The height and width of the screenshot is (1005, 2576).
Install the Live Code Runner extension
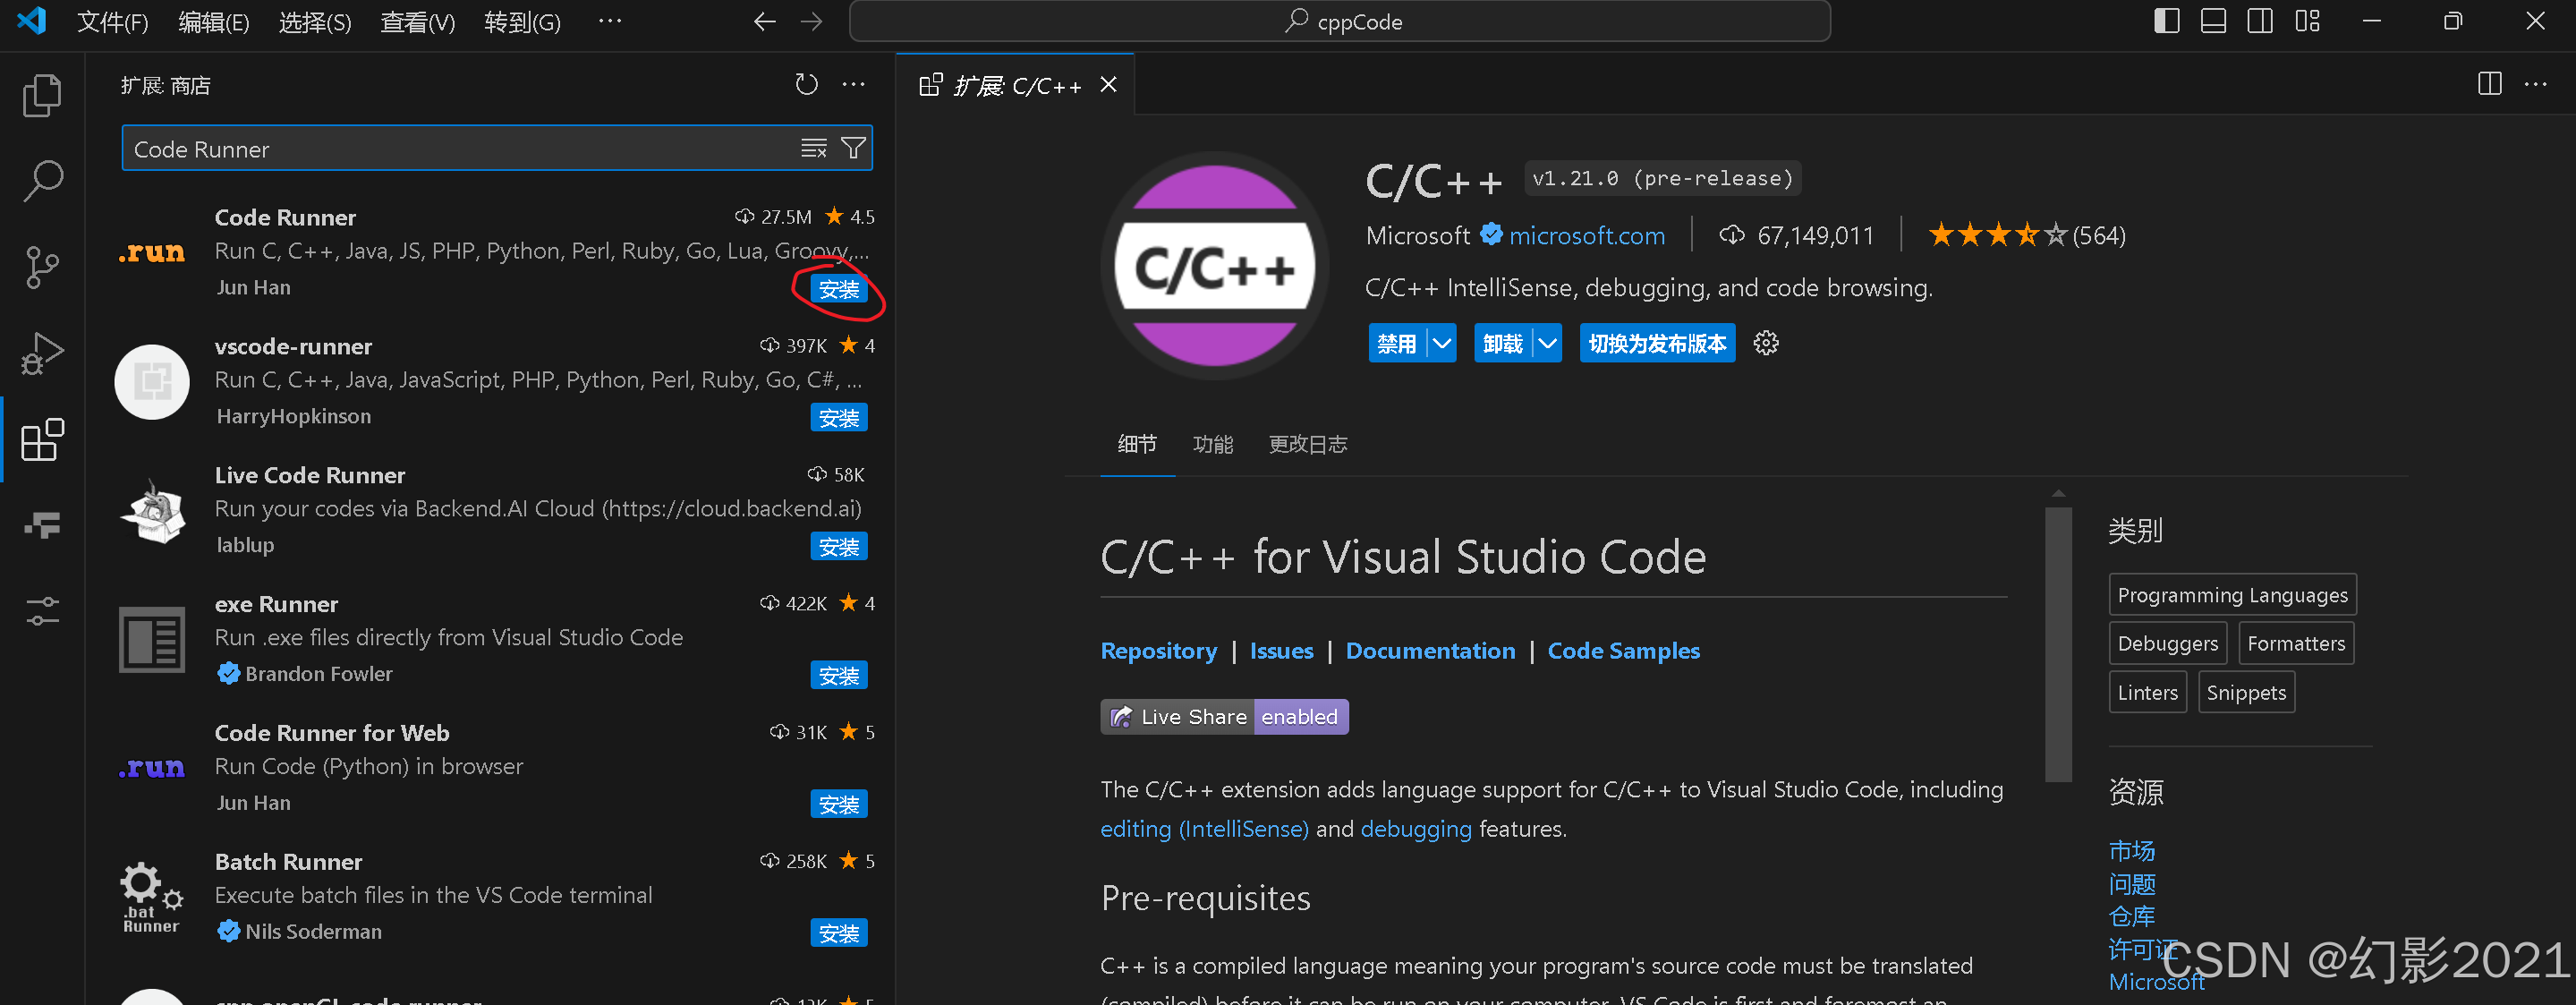pos(839,547)
